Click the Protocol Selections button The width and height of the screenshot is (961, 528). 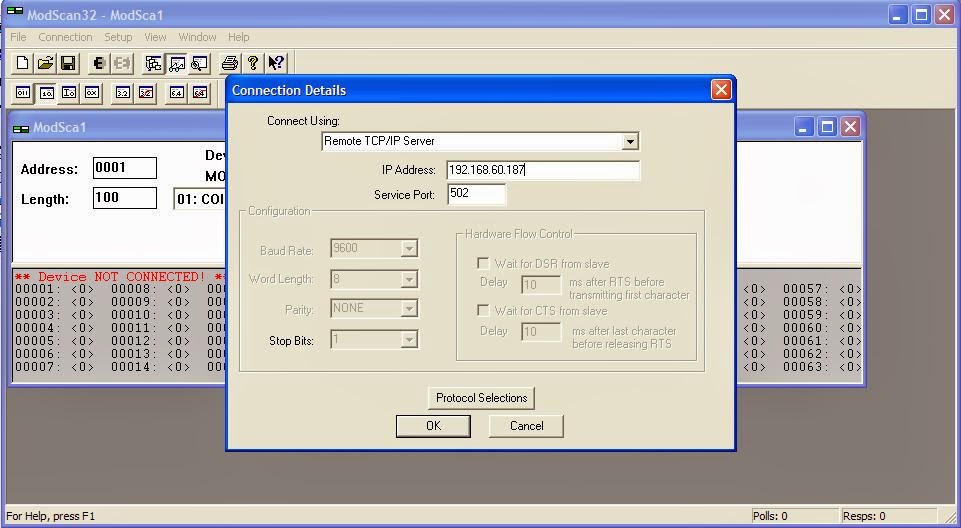point(481,398)
